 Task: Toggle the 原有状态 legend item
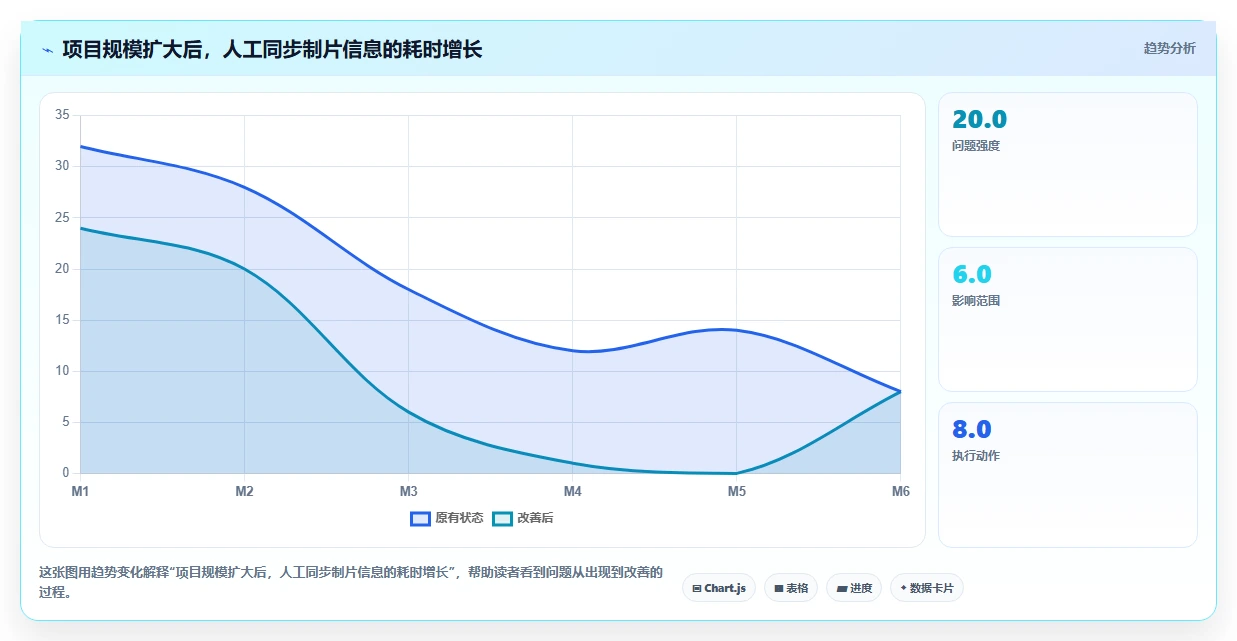pos(446,518)
